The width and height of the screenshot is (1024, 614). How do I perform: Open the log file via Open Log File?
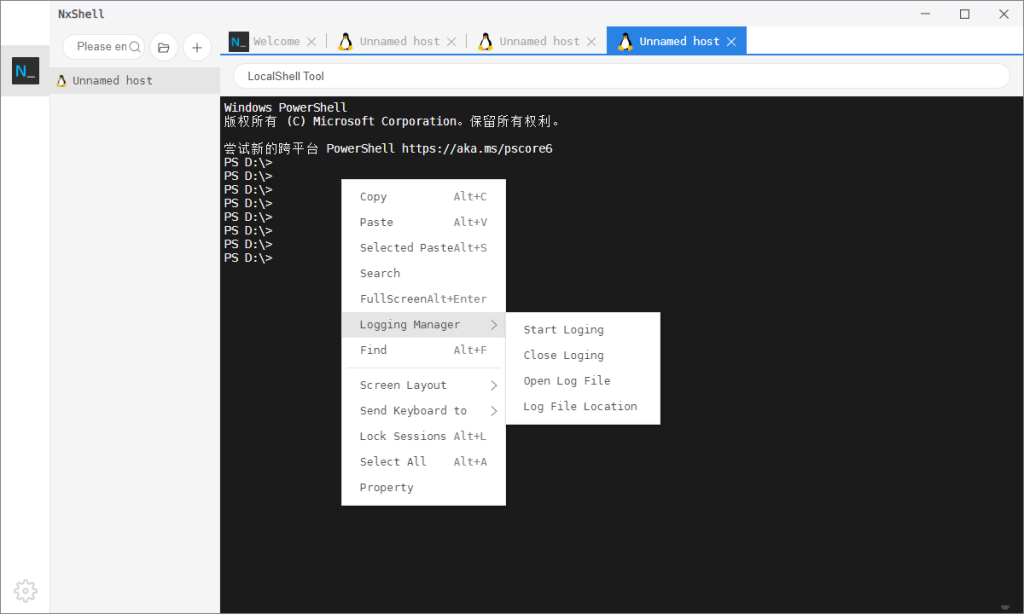click(x=567, y=380)
